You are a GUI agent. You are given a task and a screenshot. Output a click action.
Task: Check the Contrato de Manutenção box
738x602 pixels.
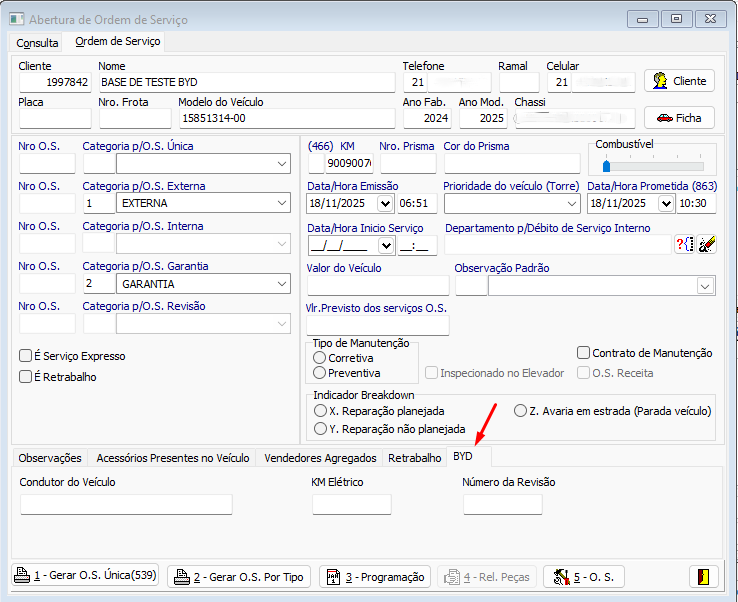click(584, 353)
